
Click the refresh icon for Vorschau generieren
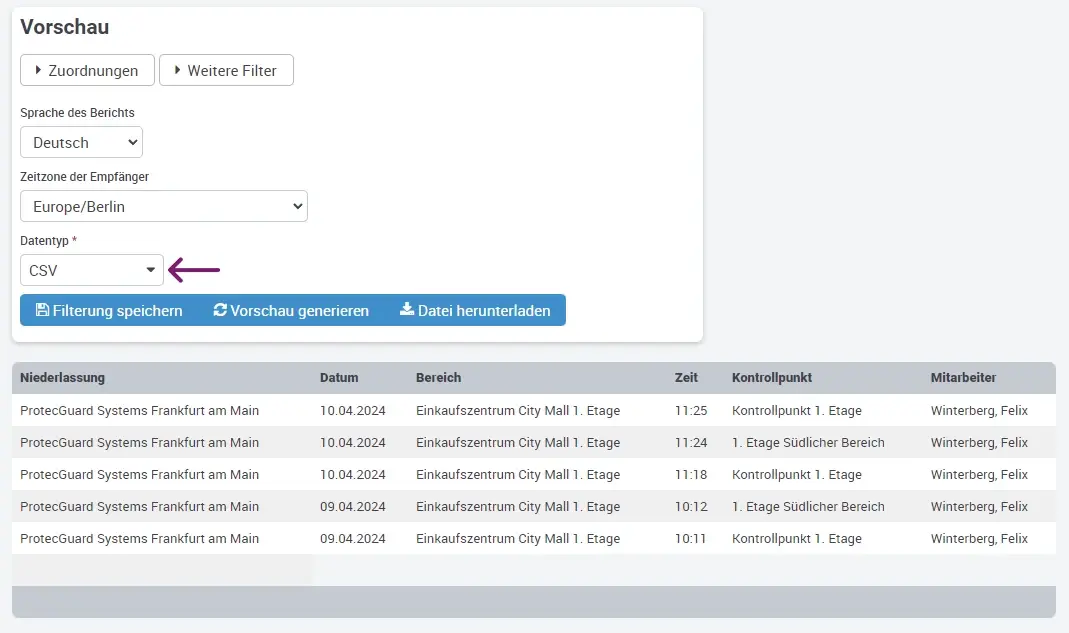click(x=220, y=310)
